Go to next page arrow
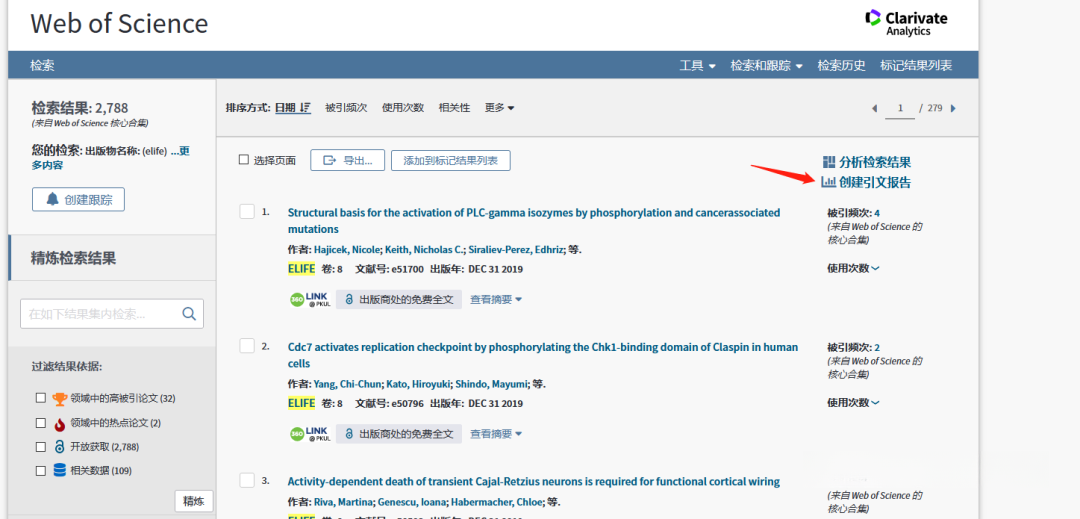Viewport: 1080px width, 519px height. click(x=953, y=108)
